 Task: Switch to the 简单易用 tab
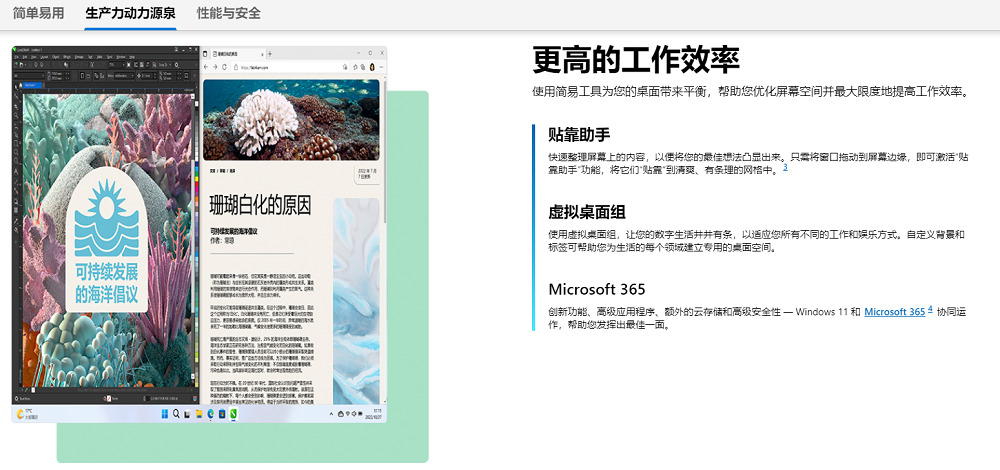tap(36, 13)
